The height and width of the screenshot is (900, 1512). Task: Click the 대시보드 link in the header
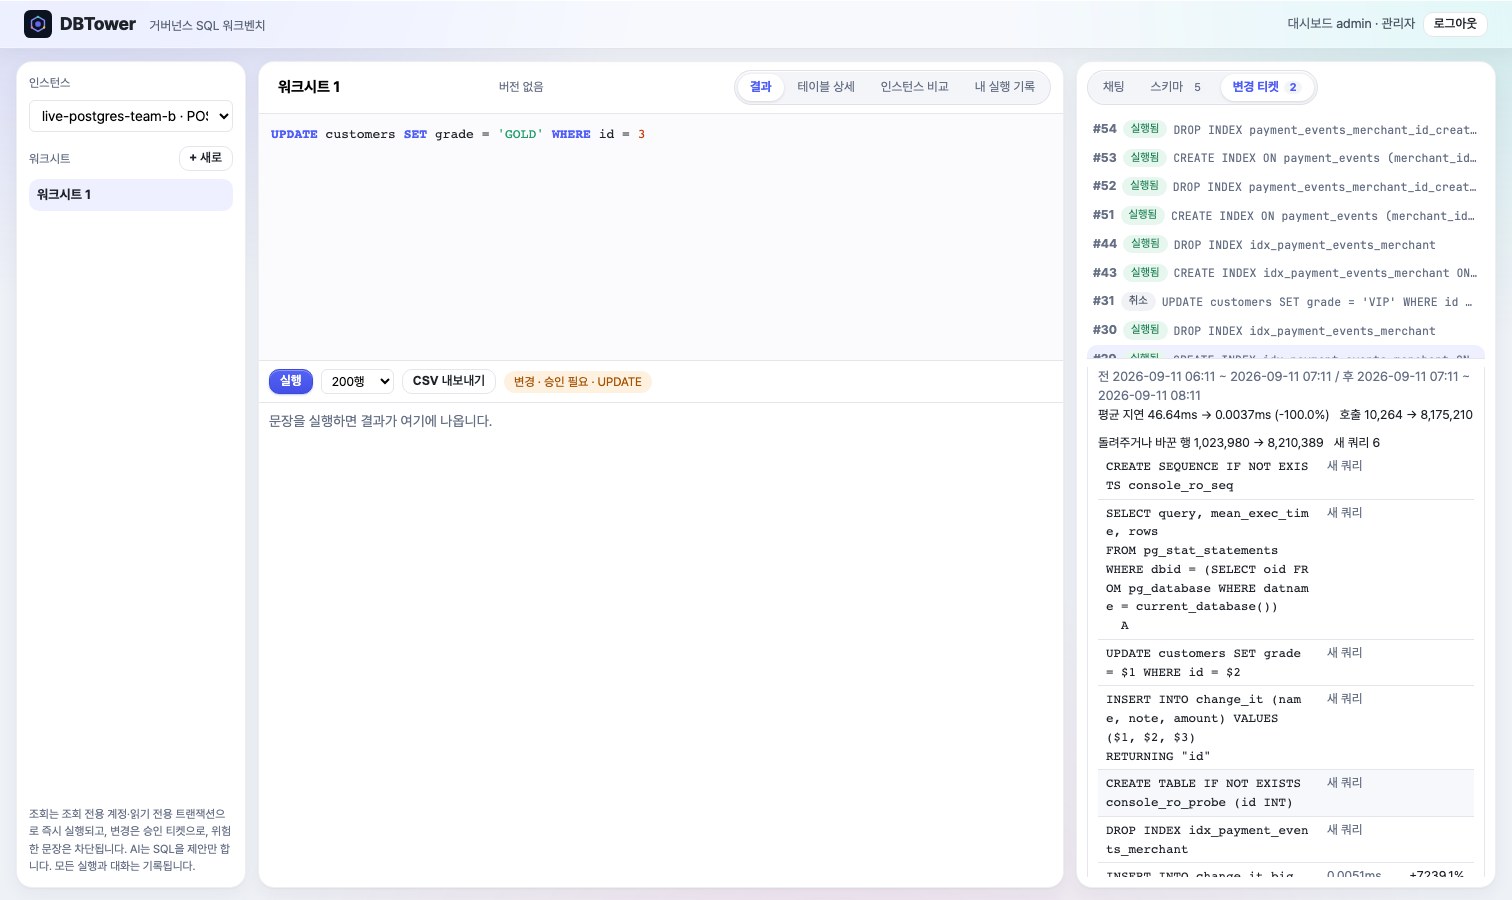coord(1310,24)
